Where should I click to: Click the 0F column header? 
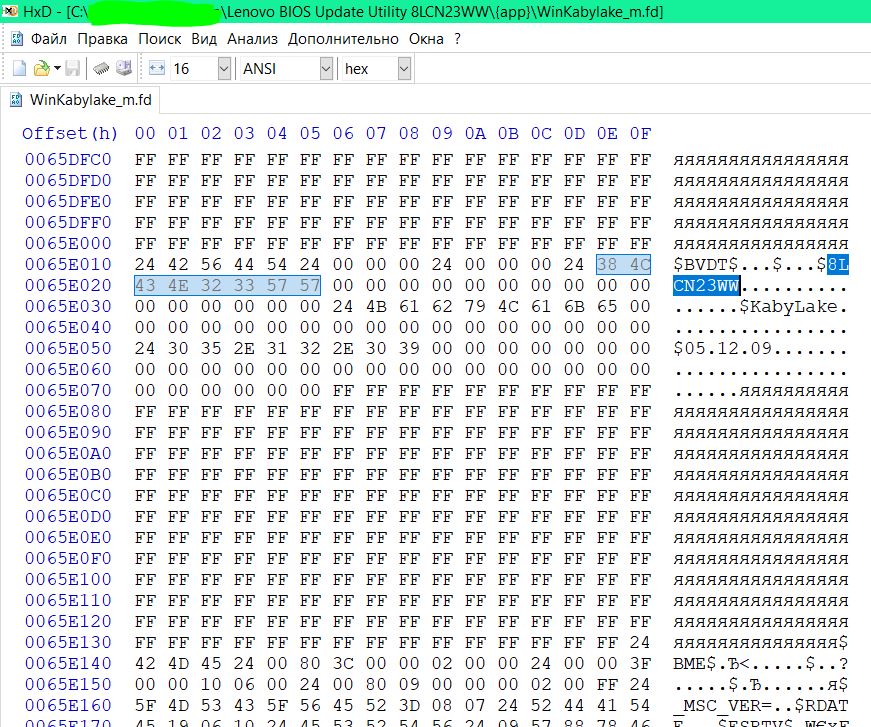pos(640,134)
